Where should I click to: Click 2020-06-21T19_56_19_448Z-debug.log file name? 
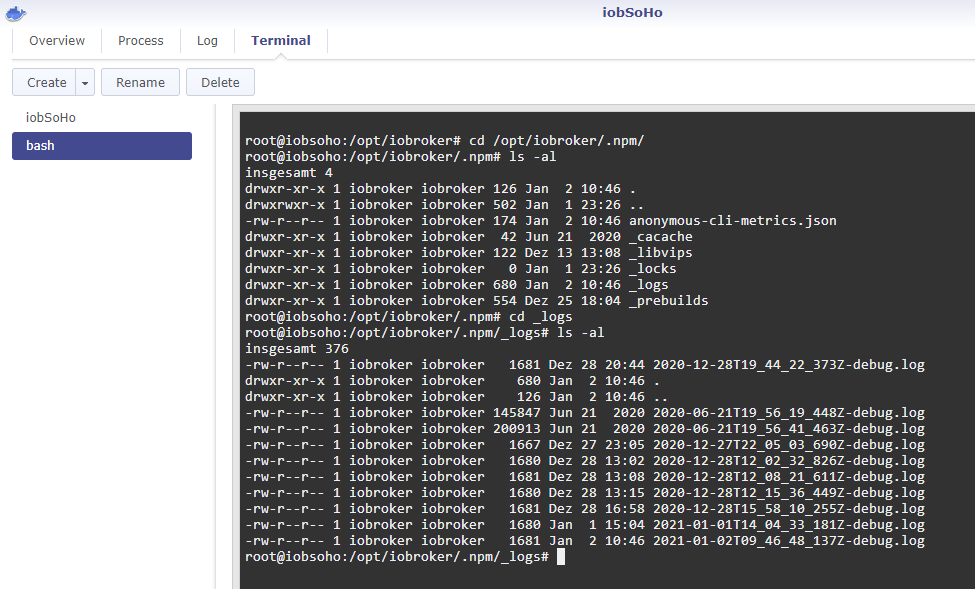click(x=788, y=413)
